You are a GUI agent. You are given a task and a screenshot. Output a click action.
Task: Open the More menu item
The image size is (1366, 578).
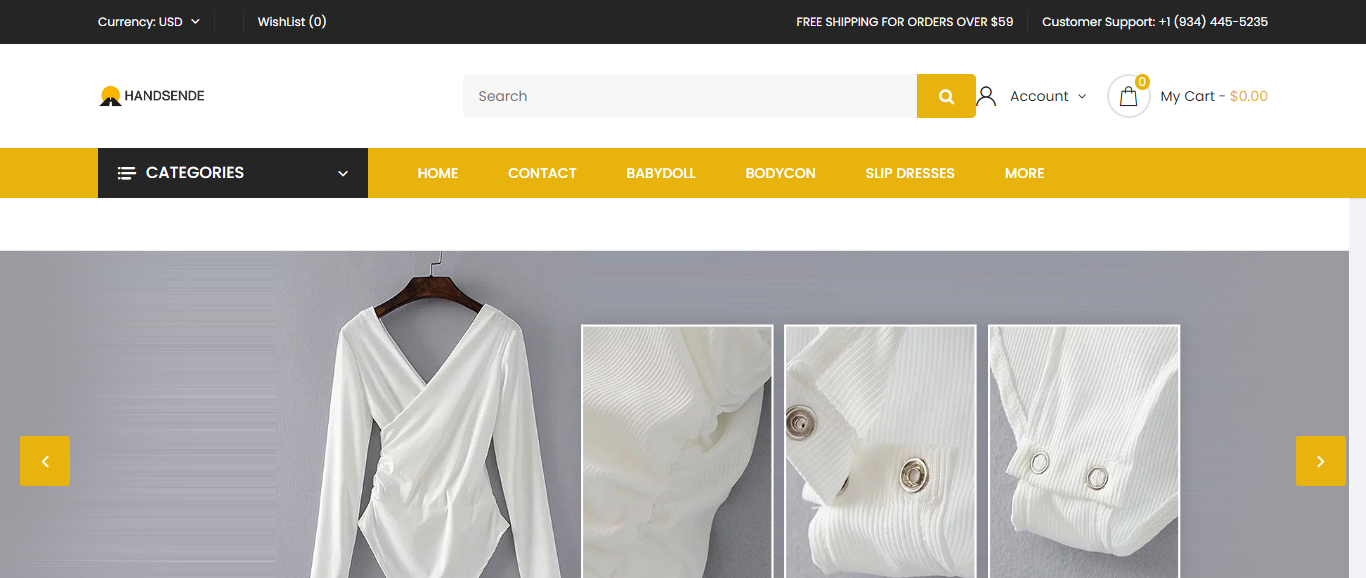1024,173
